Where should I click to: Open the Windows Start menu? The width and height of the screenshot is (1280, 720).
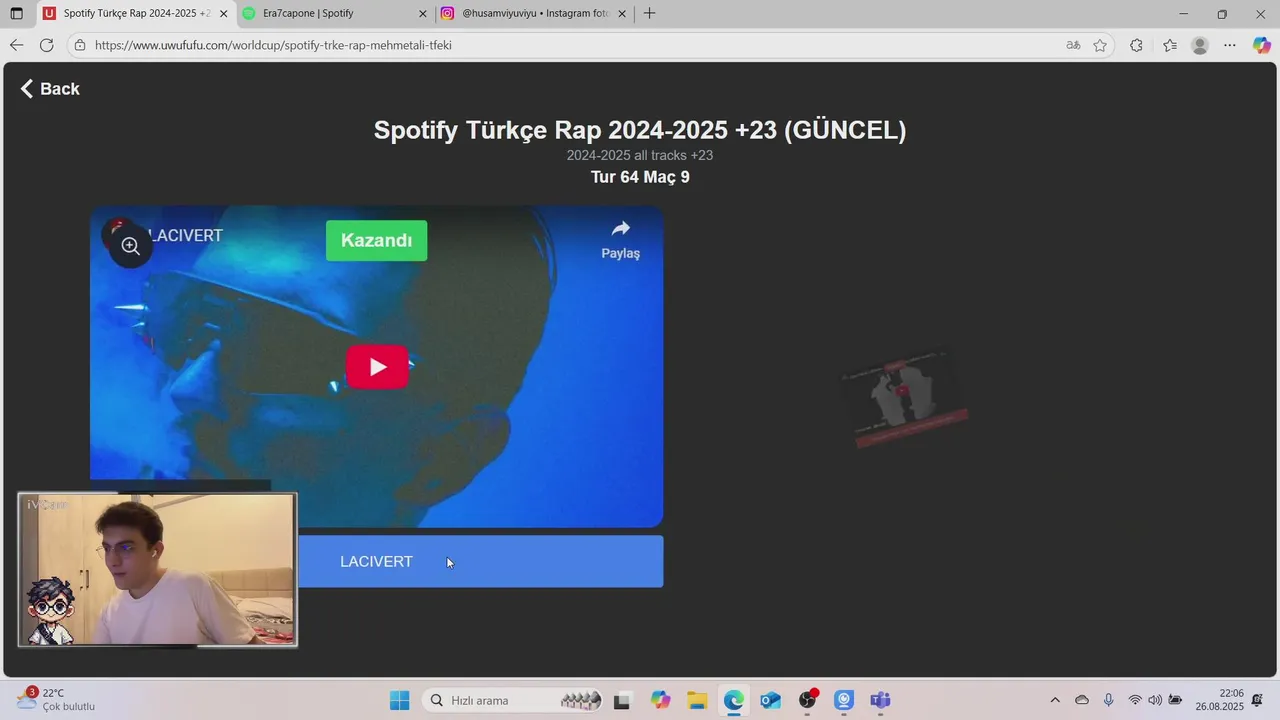point(399,700)
